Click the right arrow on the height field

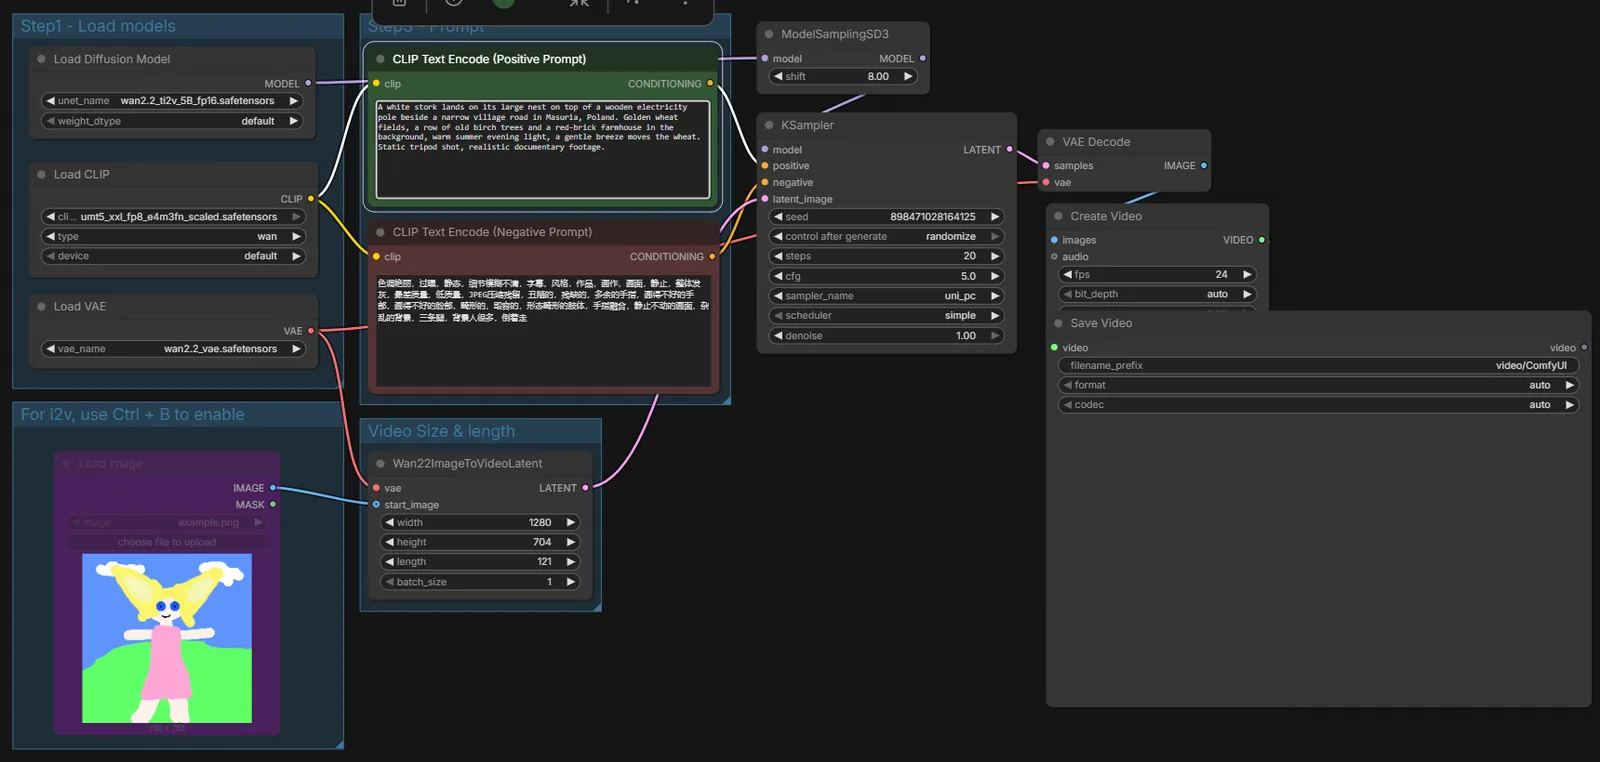(x=571, y=542)
